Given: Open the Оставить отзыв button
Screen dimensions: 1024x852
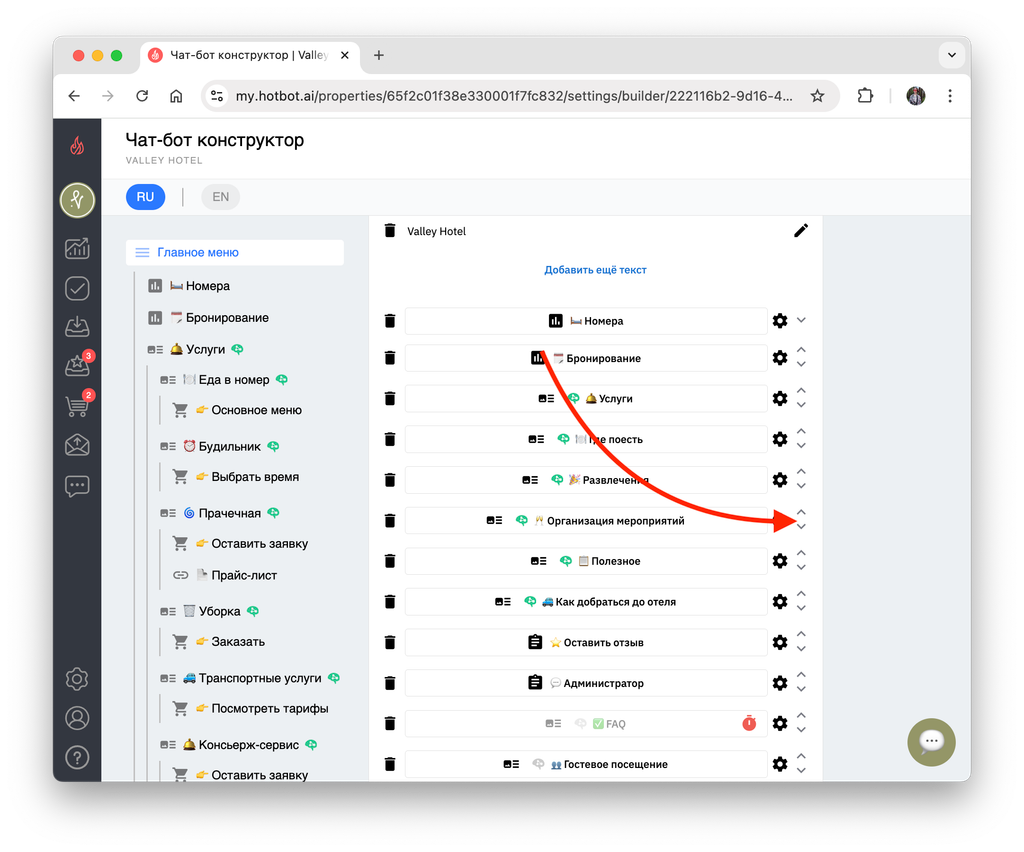Looking at the screenshot, I should 586,642.
